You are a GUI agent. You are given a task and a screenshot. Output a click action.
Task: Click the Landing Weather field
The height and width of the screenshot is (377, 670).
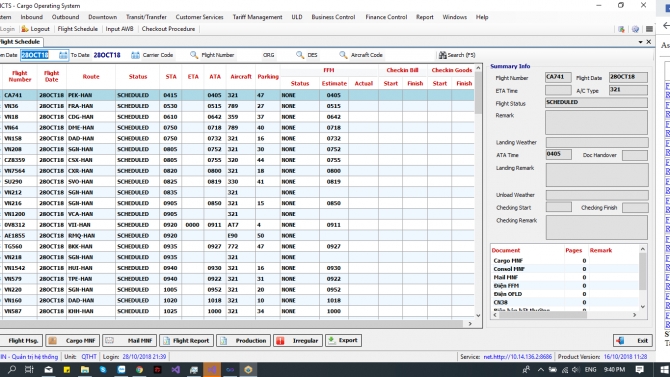click(x=597, y=142)
